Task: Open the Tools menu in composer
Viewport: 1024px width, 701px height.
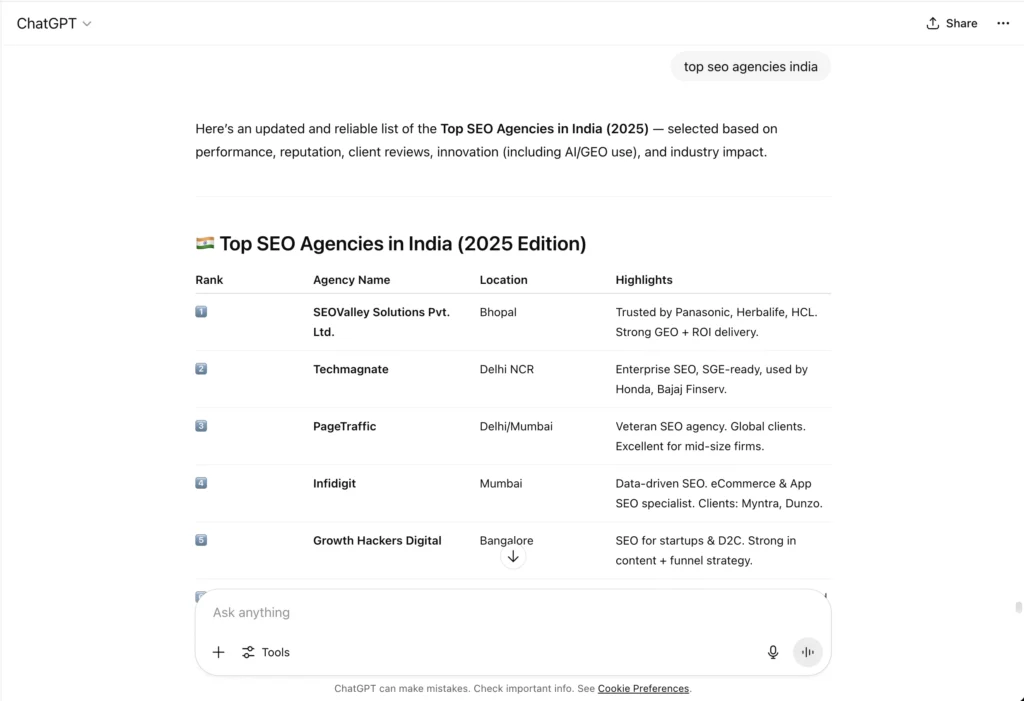Action: pos(266,652)
